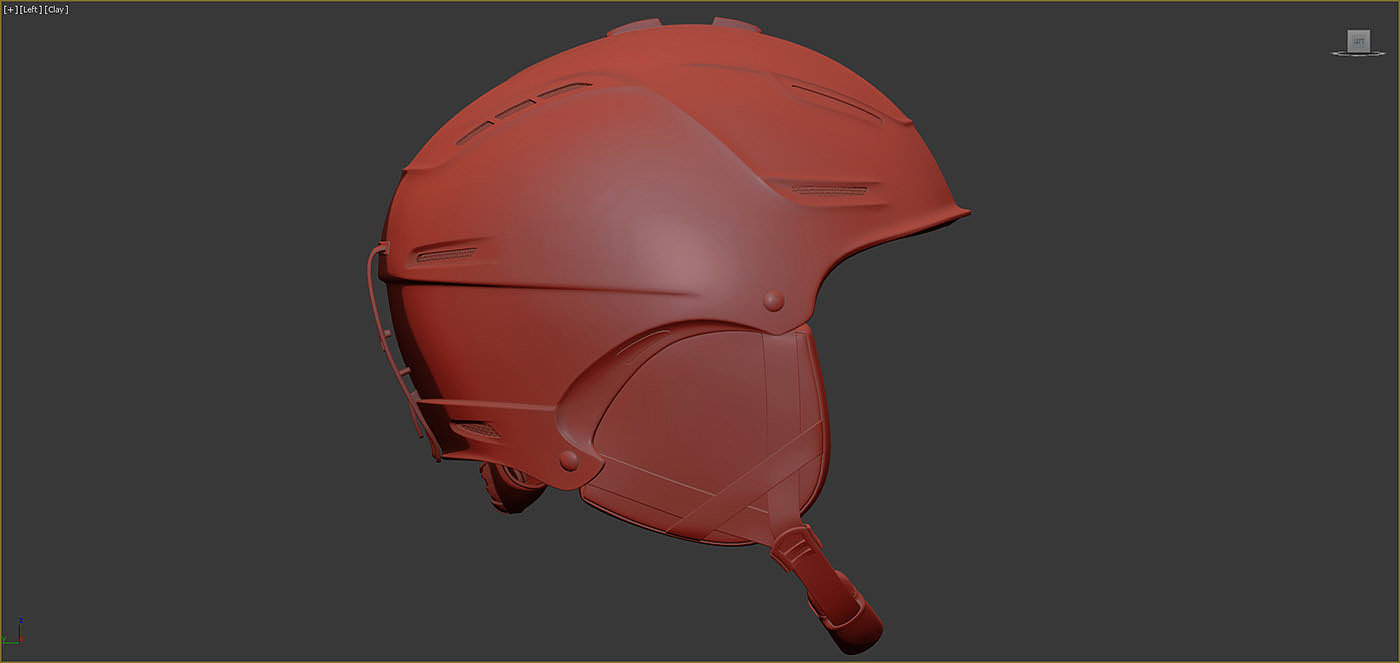Click the ViewCube LEFT face
1400x663 pixels.
click(1357, 41)
